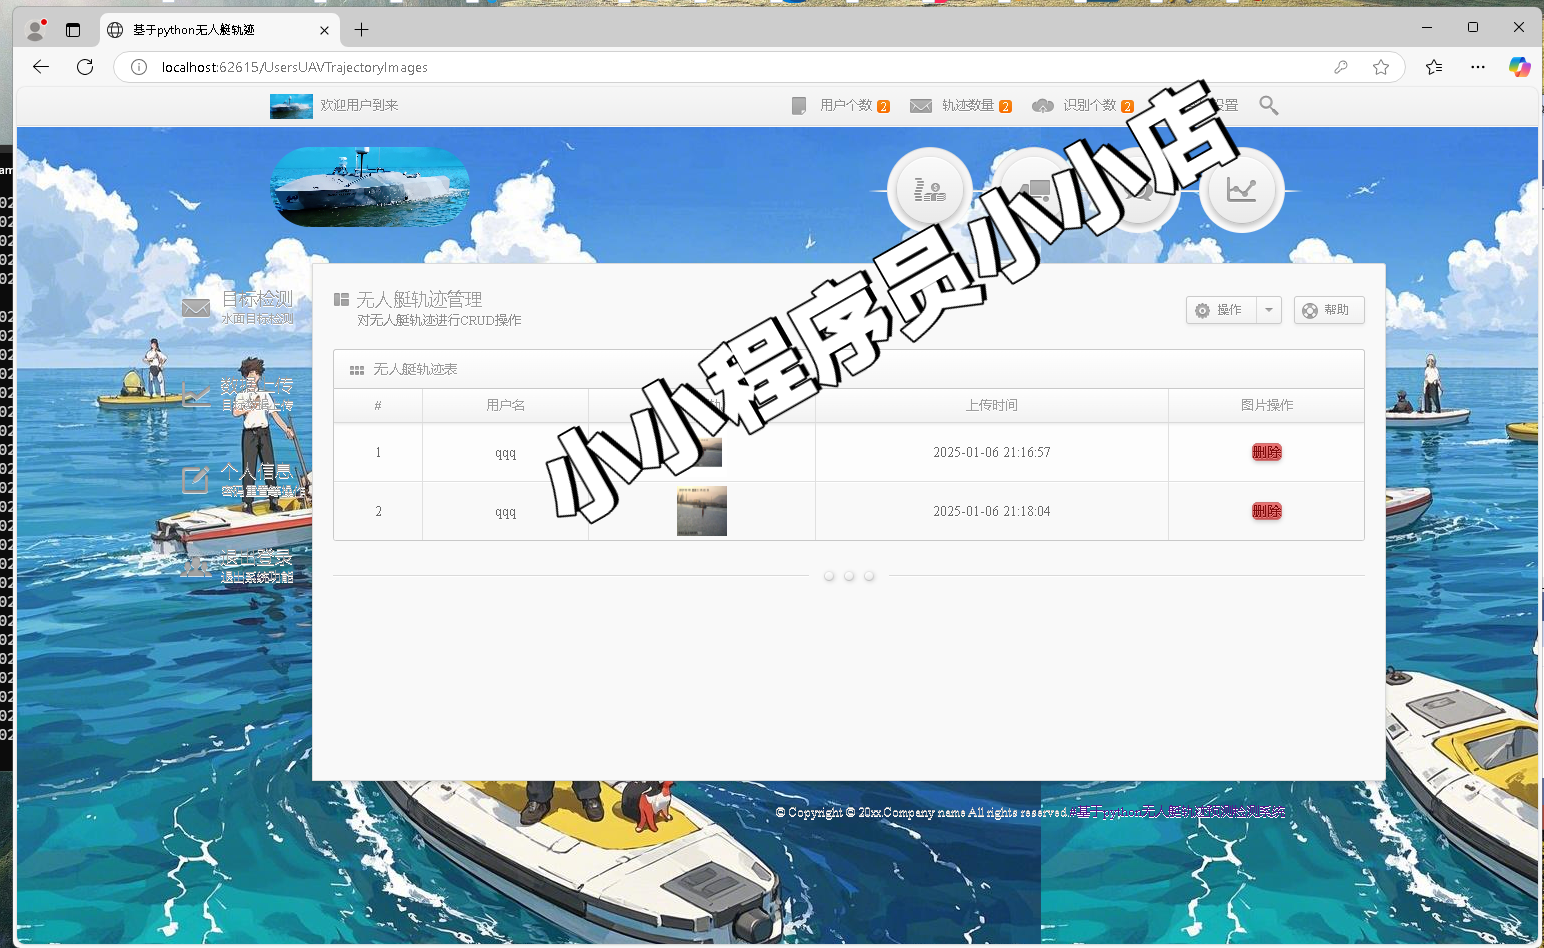Open the browser settings and more menu

click(x=1478, y=67)
